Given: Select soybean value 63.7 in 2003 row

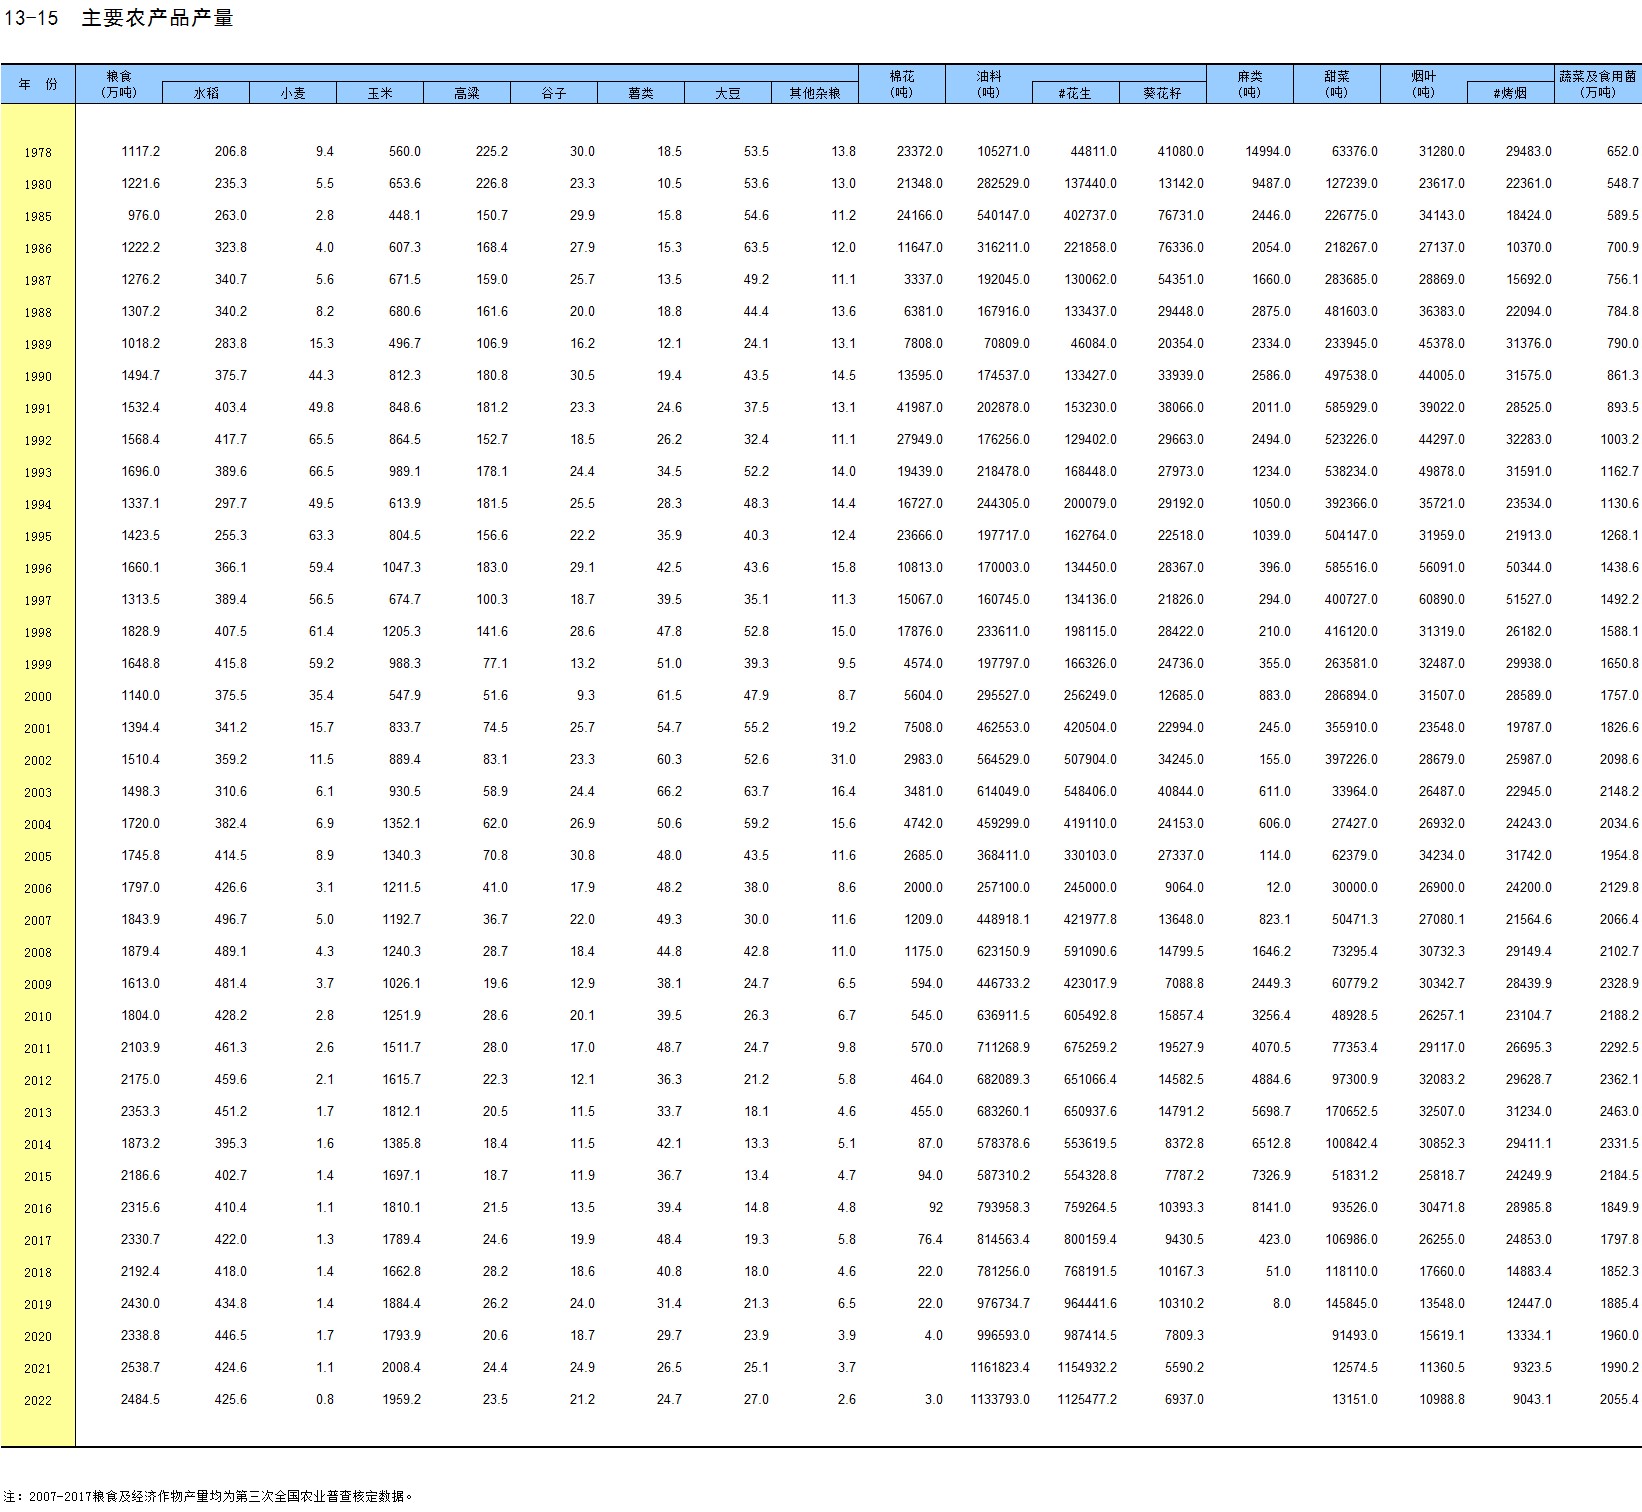Looking at the screenshot, I should pos(757,792).
